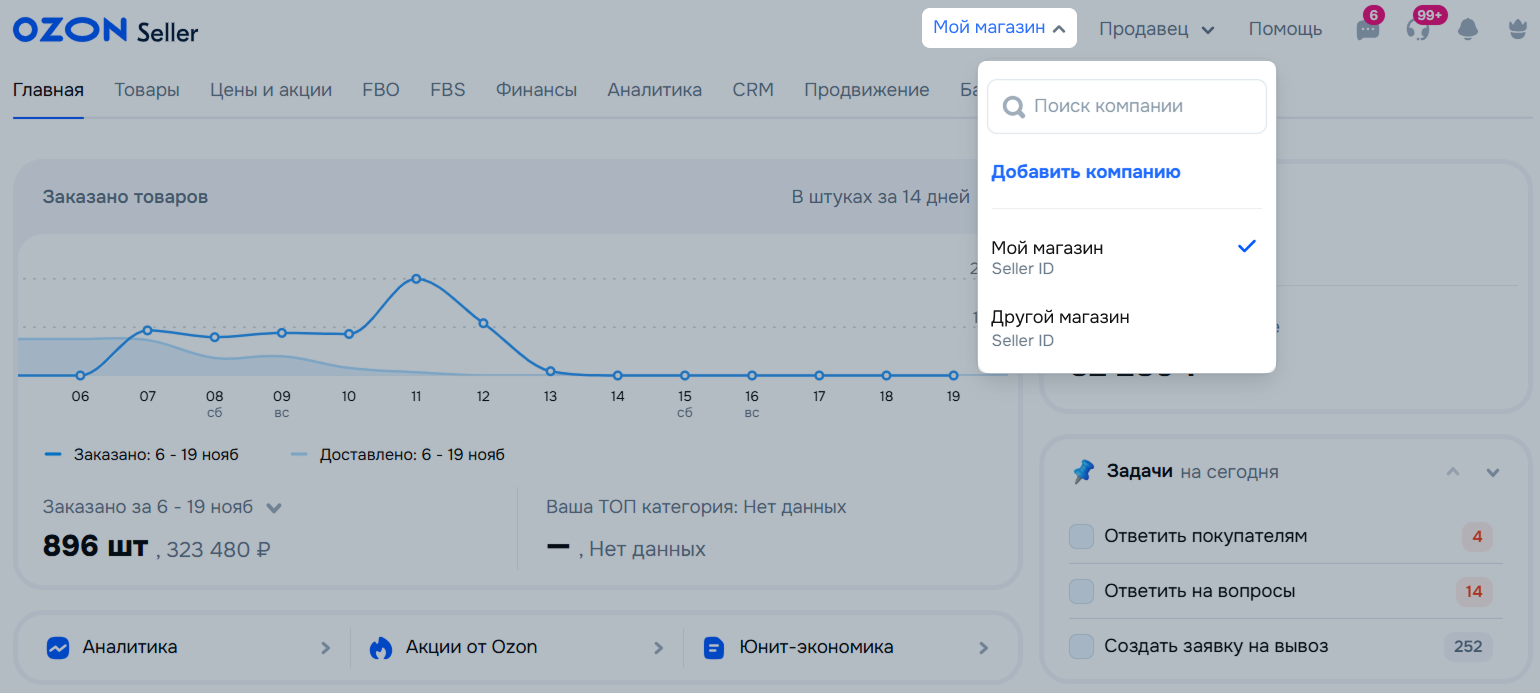
Task: Check the Ответить покупателям task
Action: pos(1081,537)
